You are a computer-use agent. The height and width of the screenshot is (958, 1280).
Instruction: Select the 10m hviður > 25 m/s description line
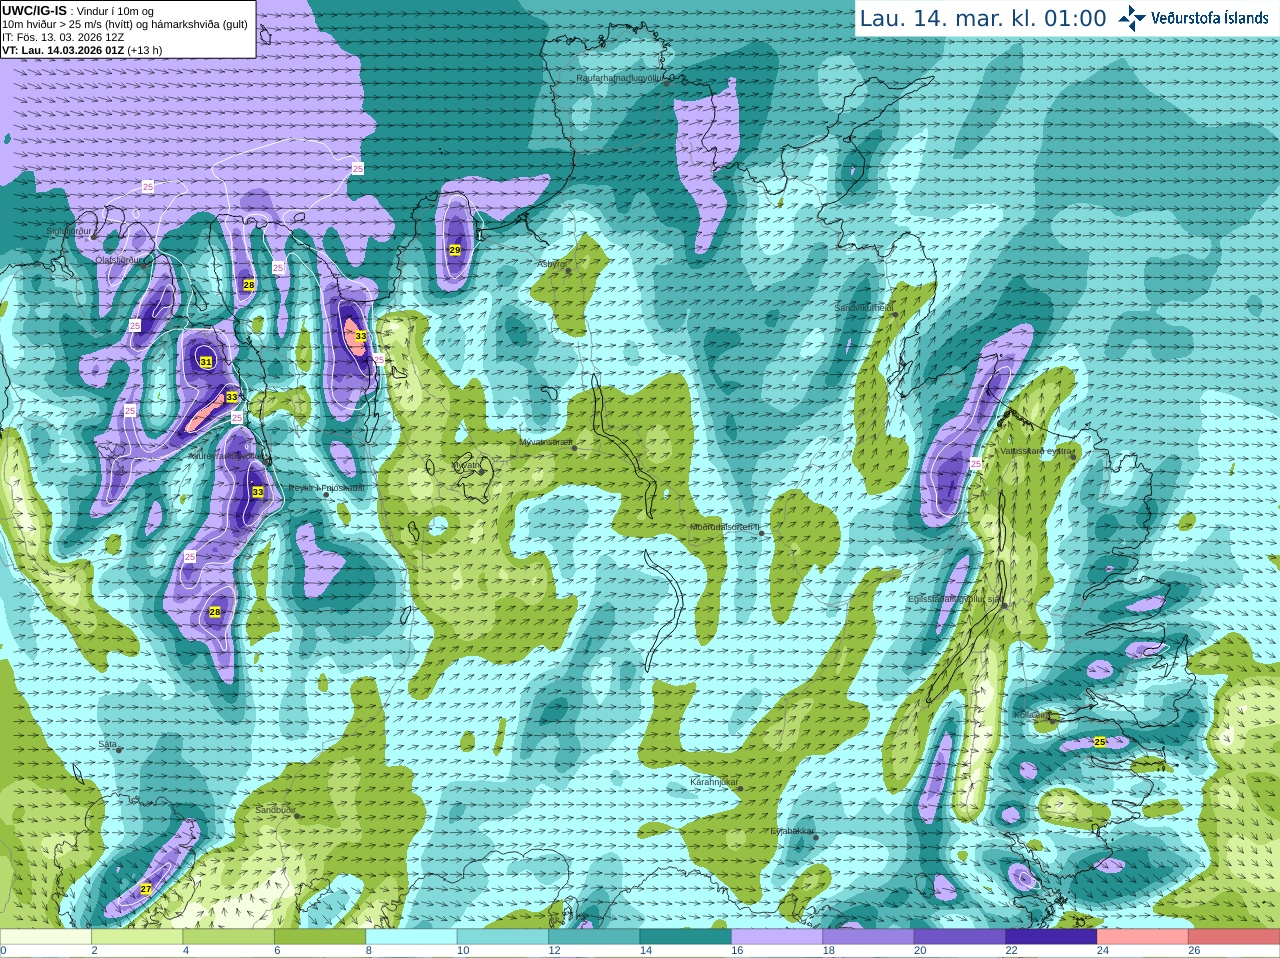(125, 24)
